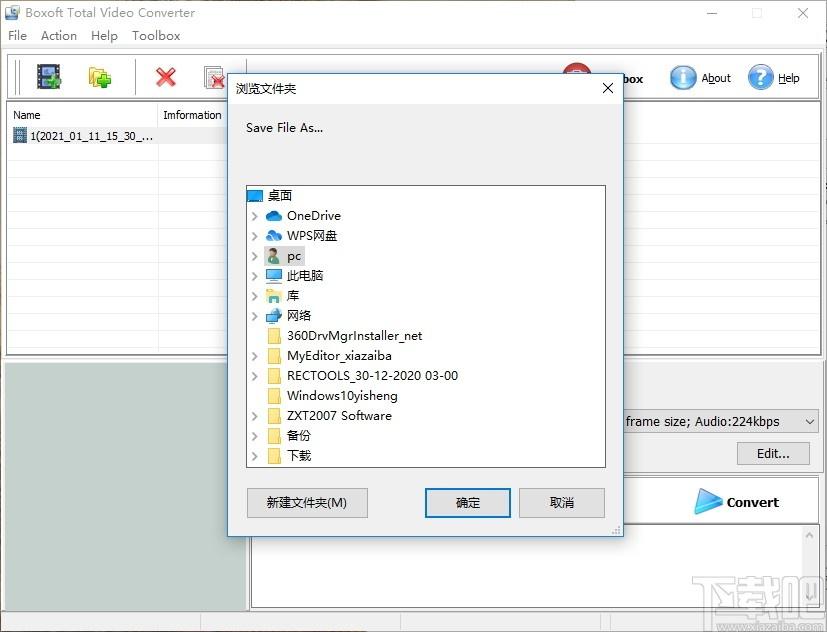Screen dimensions: 827x632
Task: Close the 浏览文件夹 dialog
Action: (608, 88)
